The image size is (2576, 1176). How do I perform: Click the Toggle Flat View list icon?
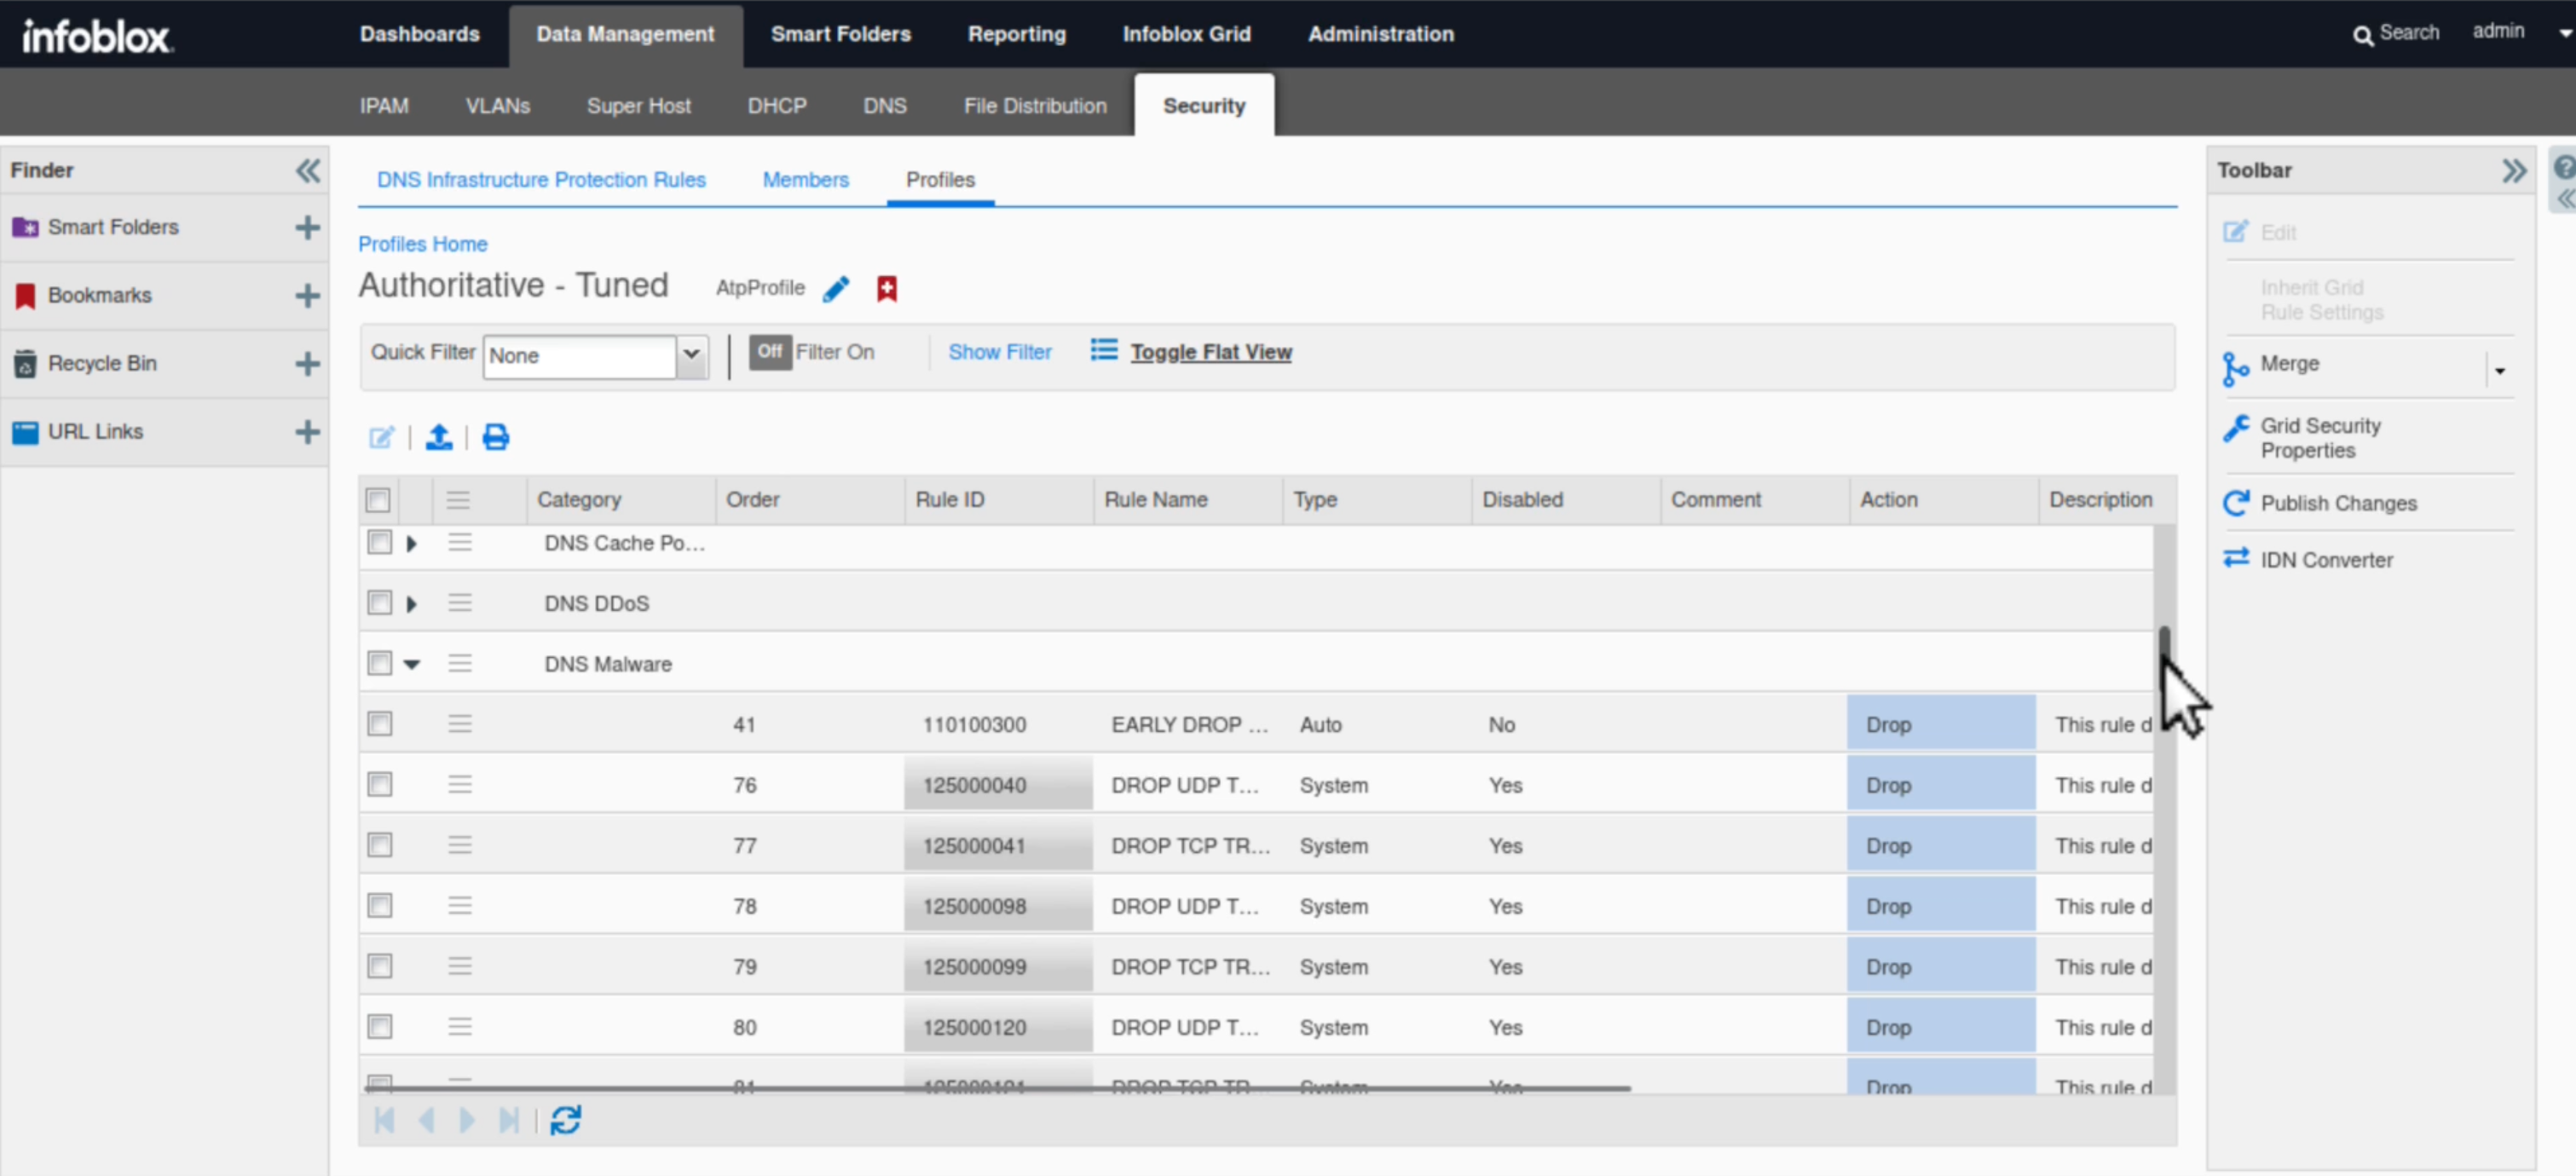click(x=1104, y=350)
